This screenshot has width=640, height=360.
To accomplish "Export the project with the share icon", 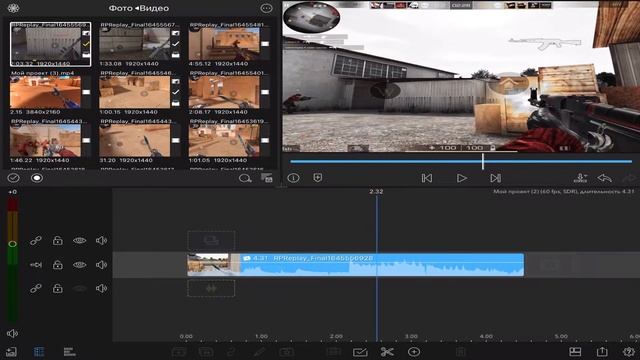I will point(602,351).
